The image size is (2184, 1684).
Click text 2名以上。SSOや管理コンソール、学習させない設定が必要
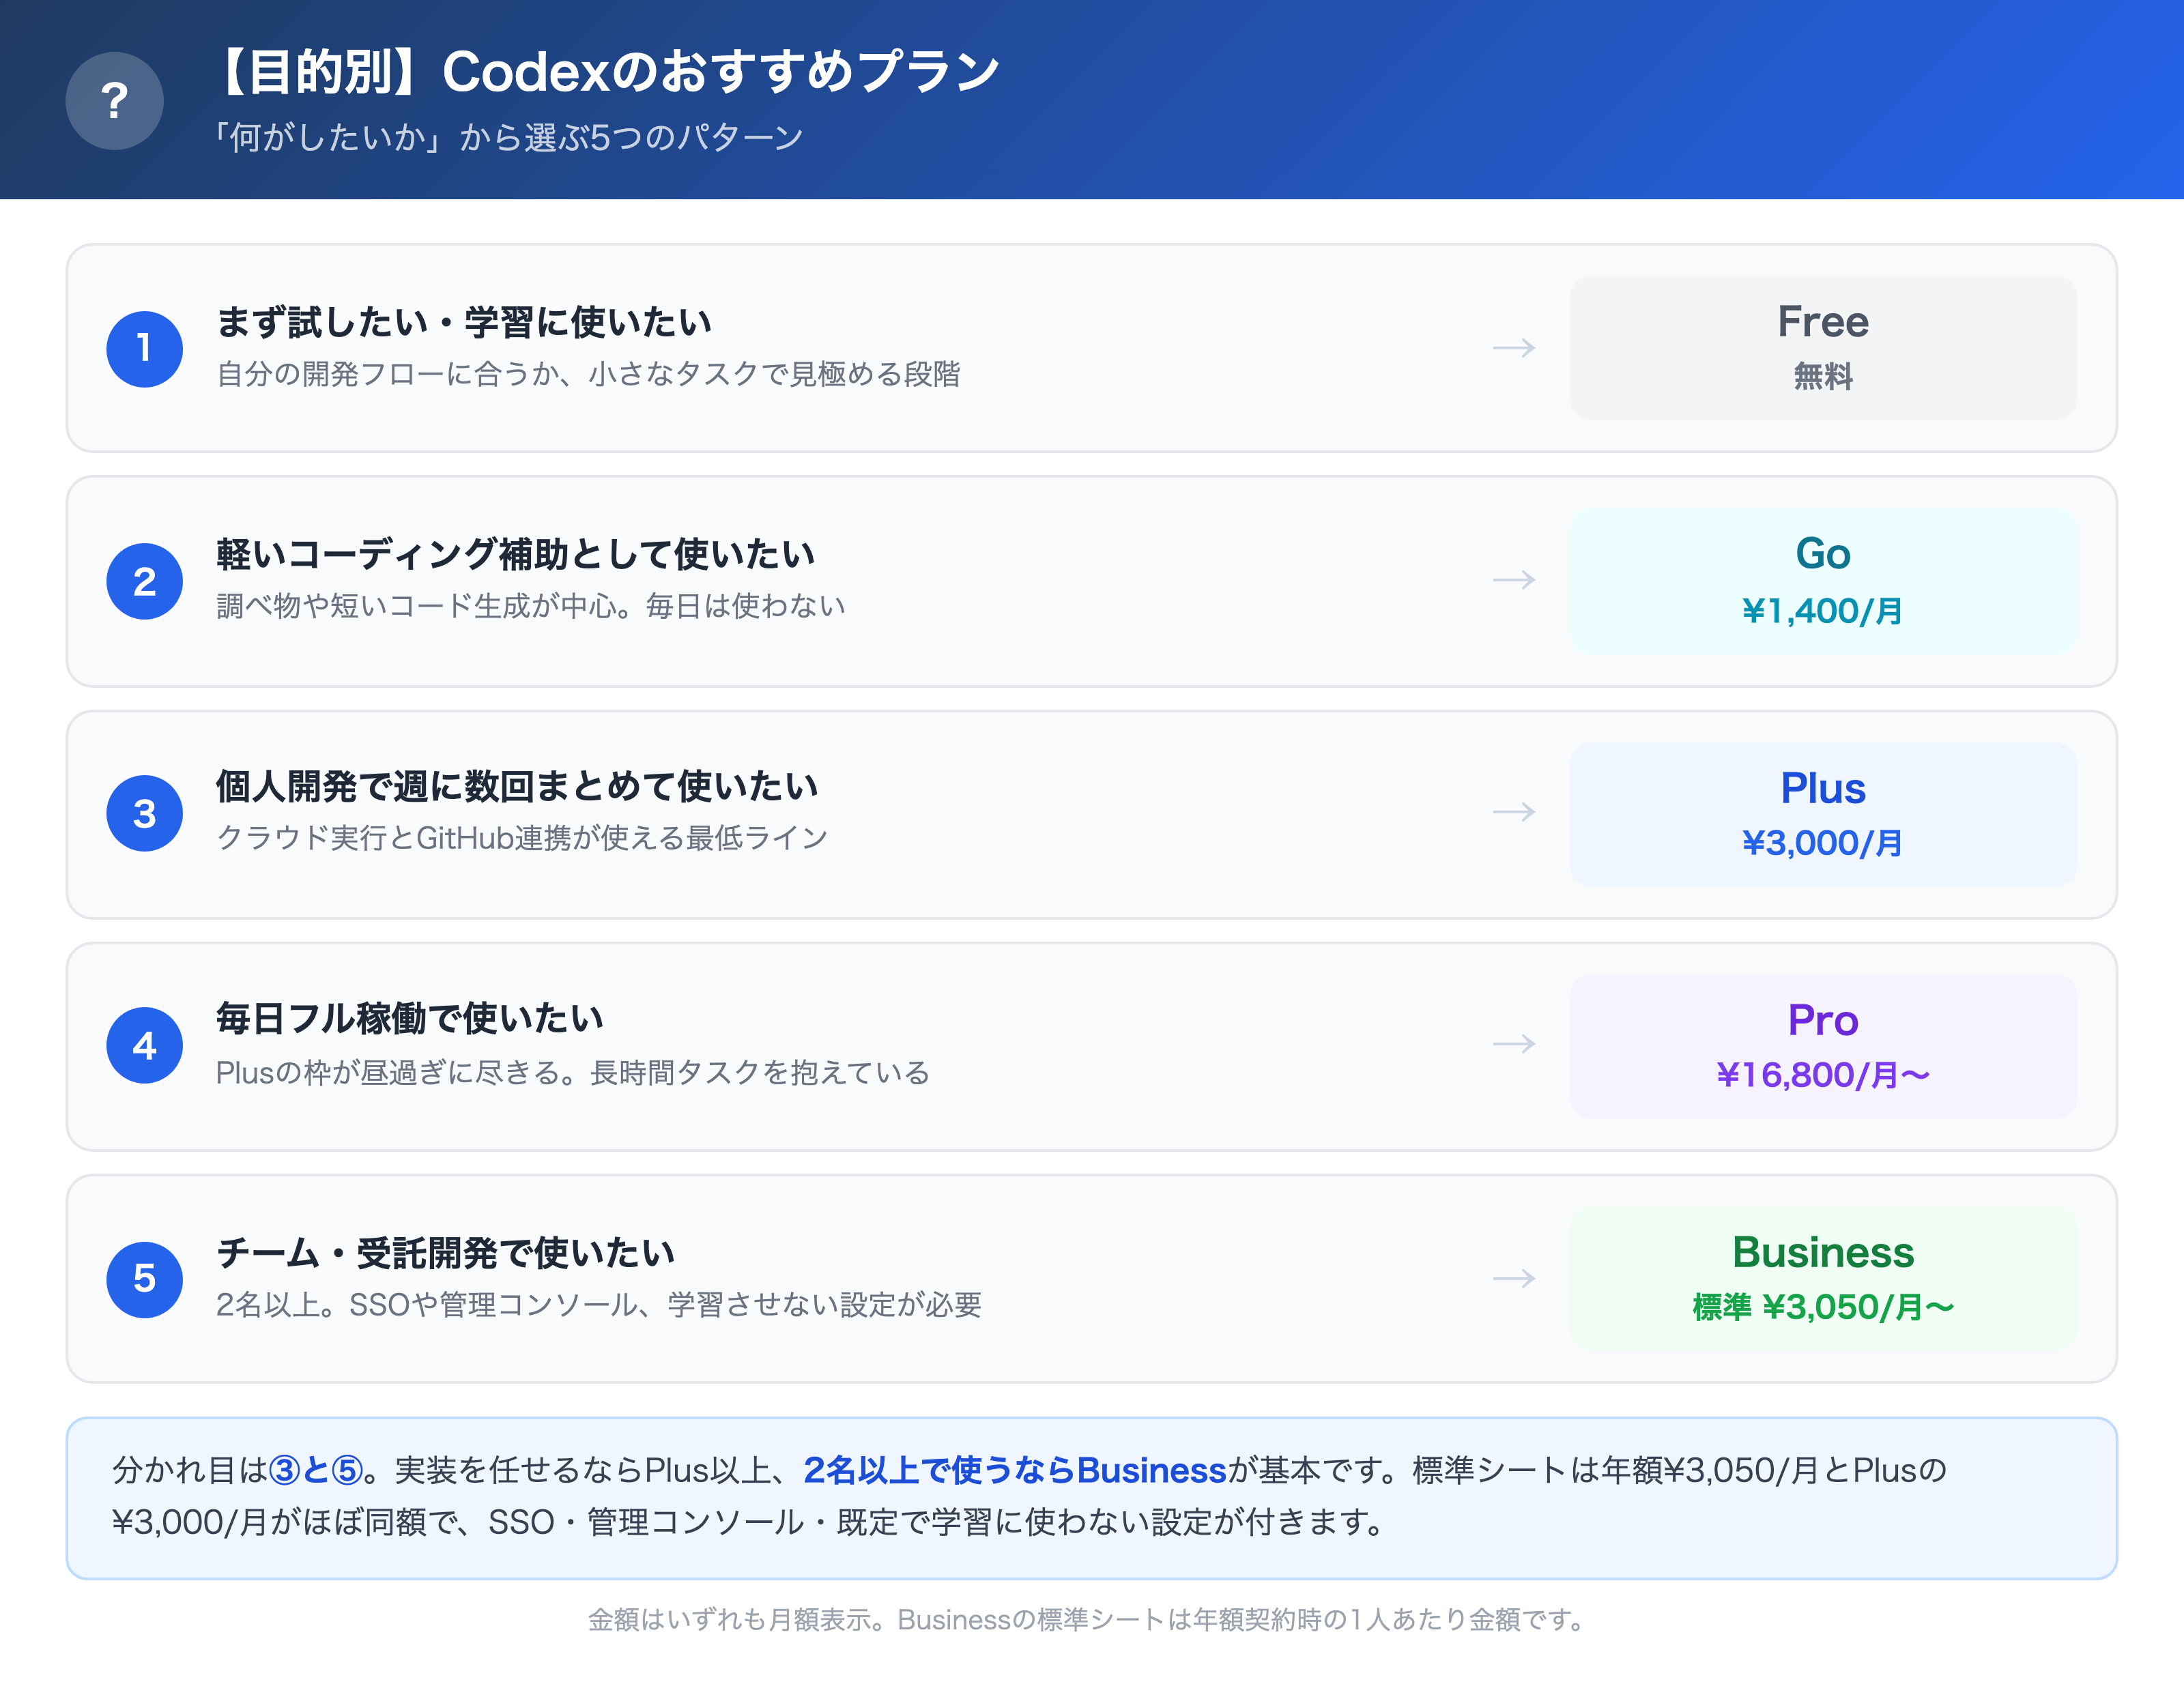[x=599, y=1305]
